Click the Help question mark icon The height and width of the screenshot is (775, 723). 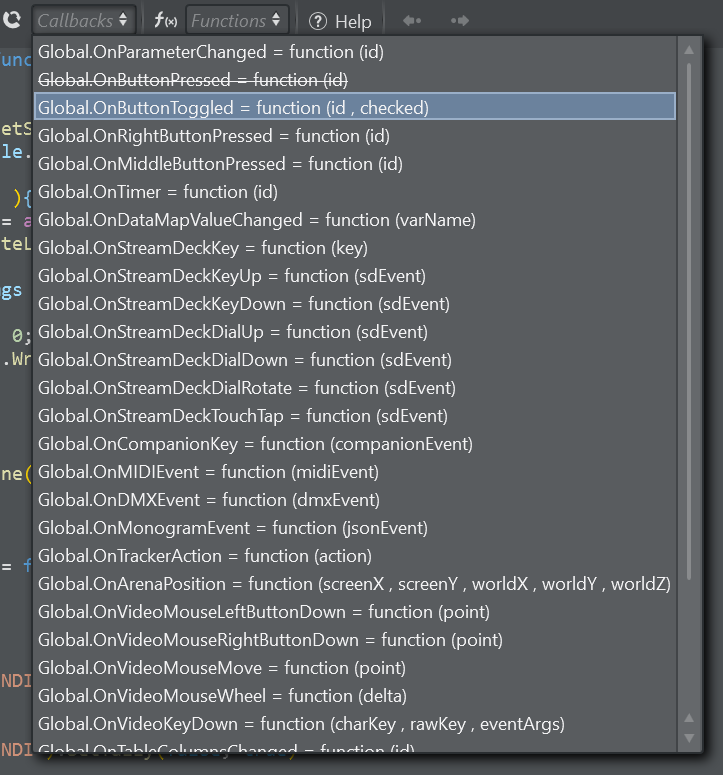[317, 21]
